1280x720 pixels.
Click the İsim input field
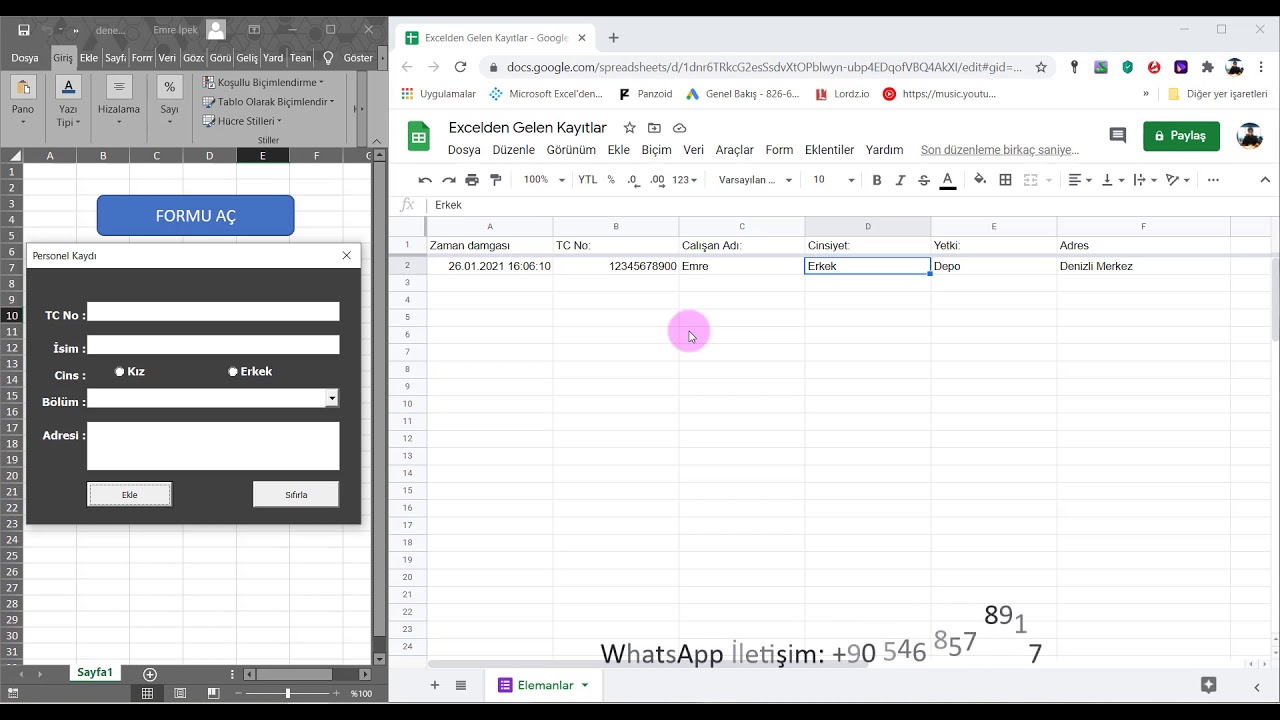tap(213, 345)
